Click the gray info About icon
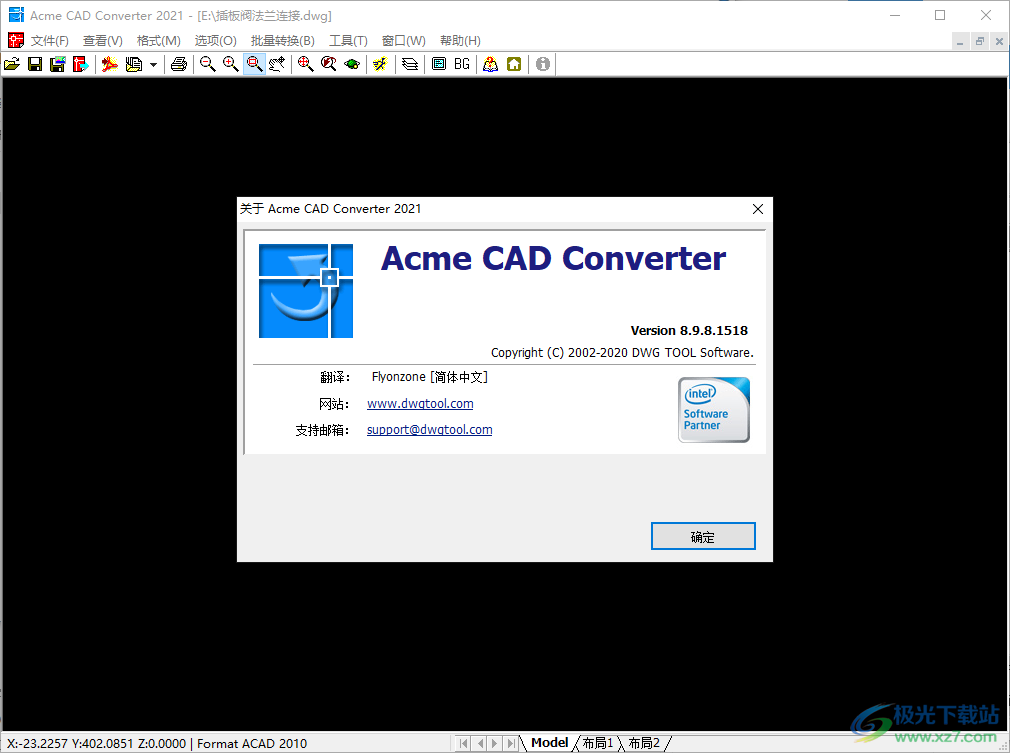 (543, 64)
